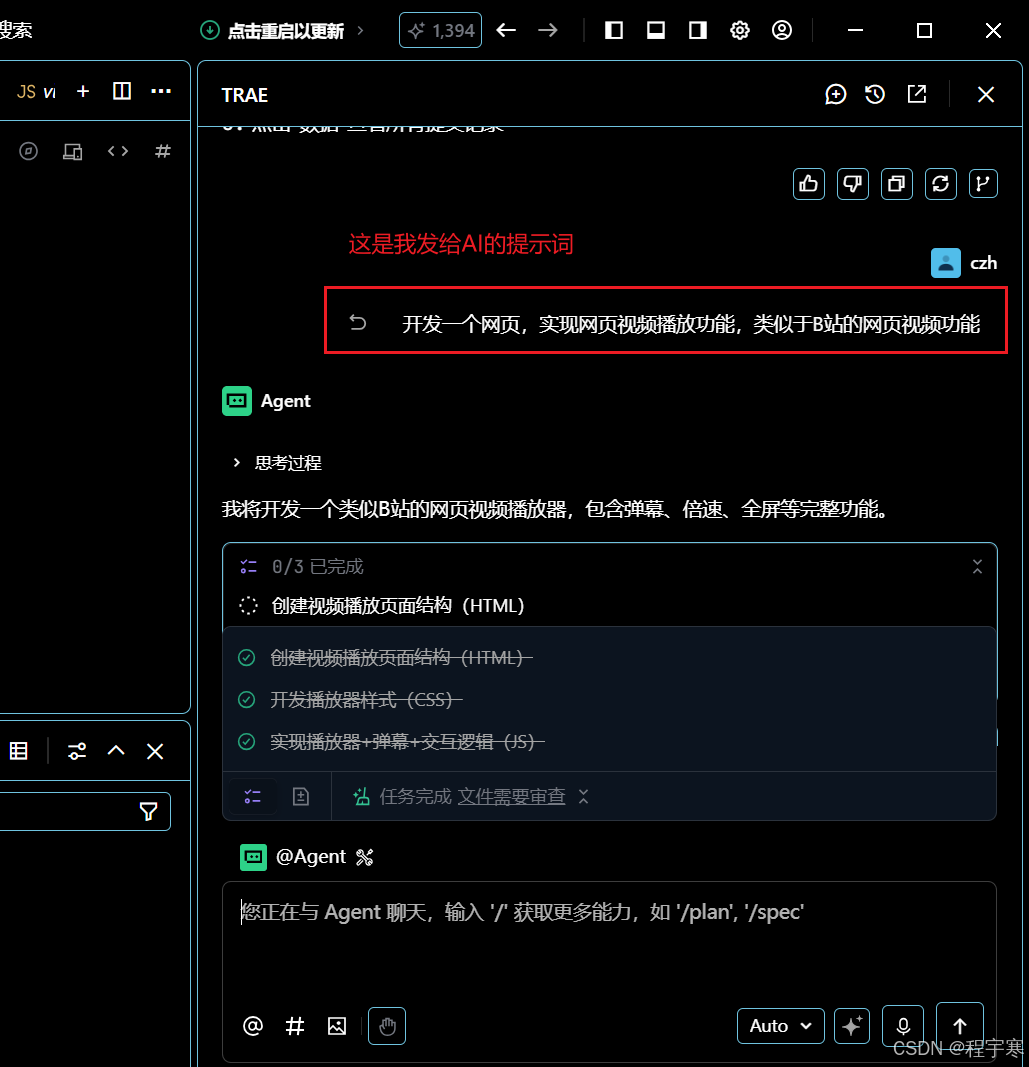1029x1067 pixels.
Task: Insert an @ mention in chat
Action: pos(252,1026)
